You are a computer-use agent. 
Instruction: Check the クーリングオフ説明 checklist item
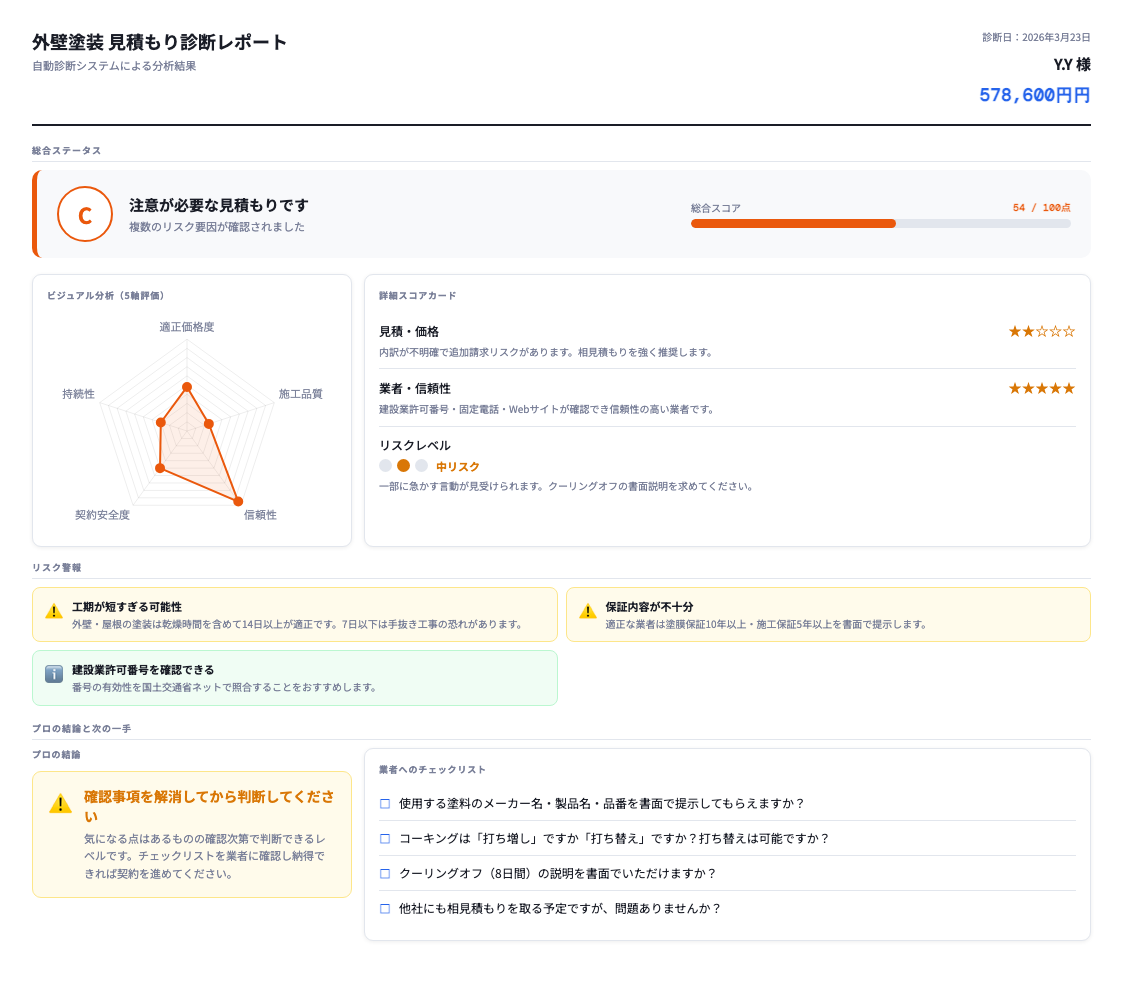pyautogui.click(x=384, y=873)
